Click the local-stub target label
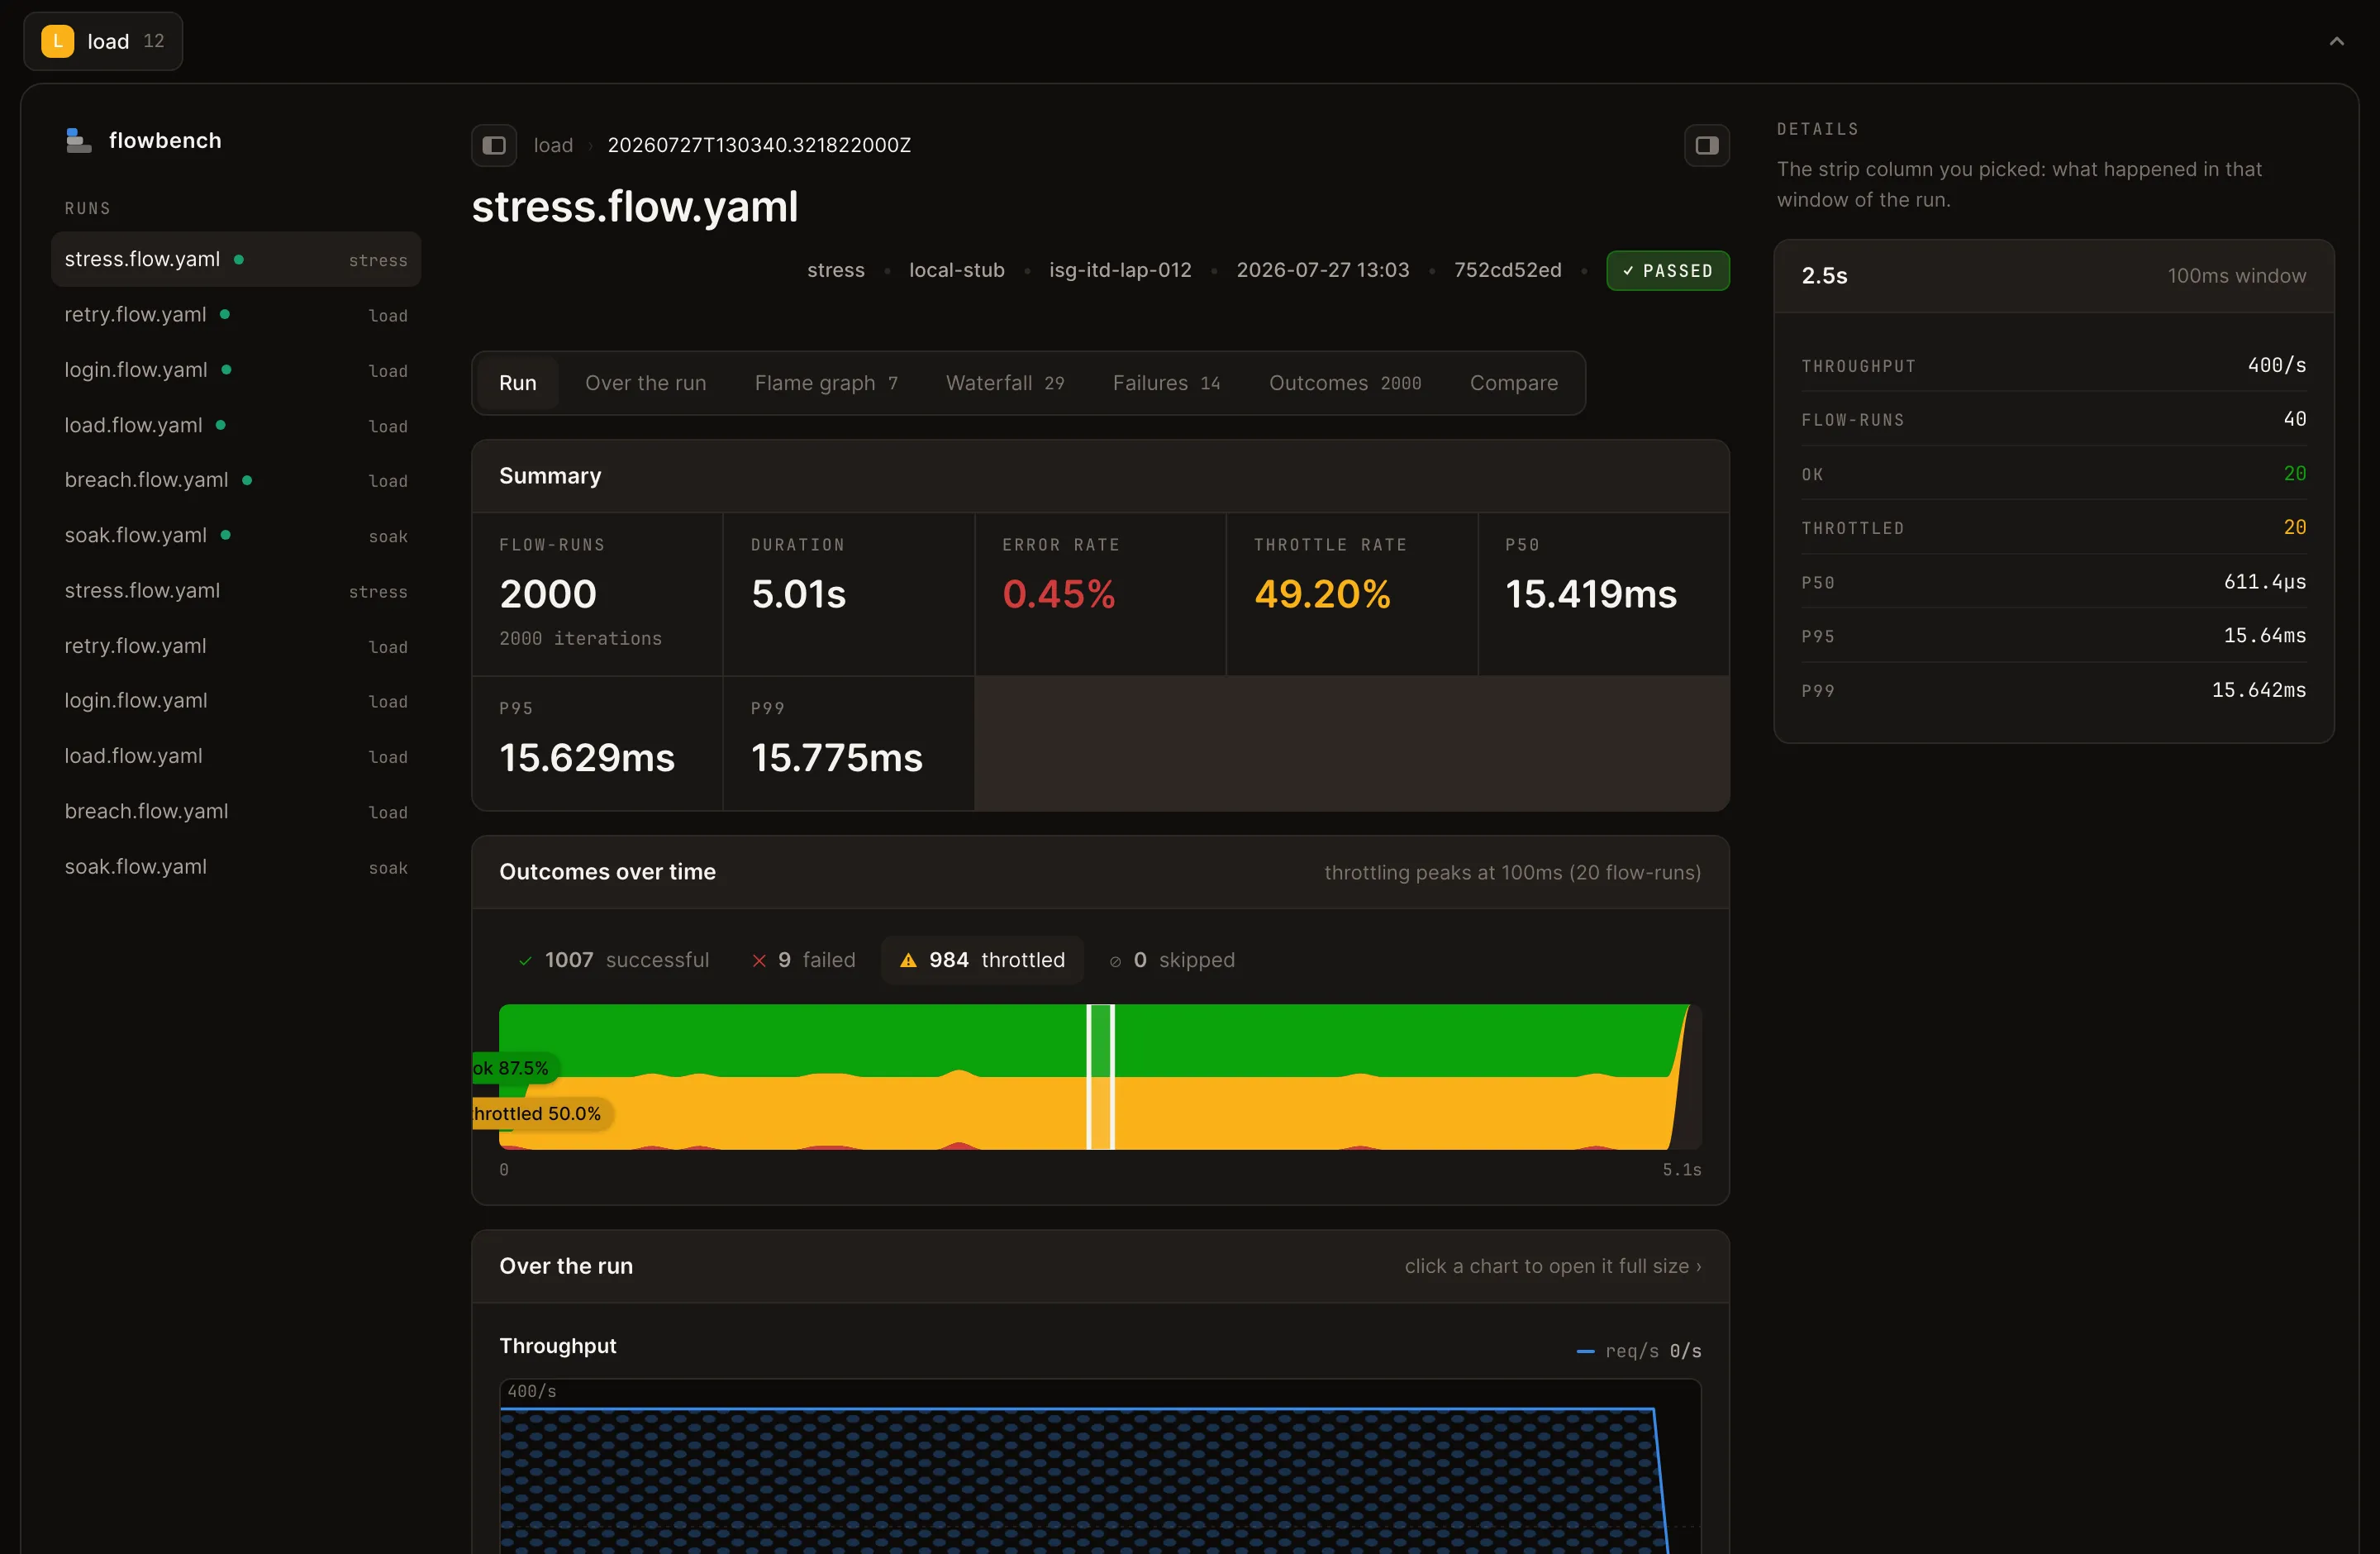Viewport: 2380px width, 1554px height. click(956, 270)
